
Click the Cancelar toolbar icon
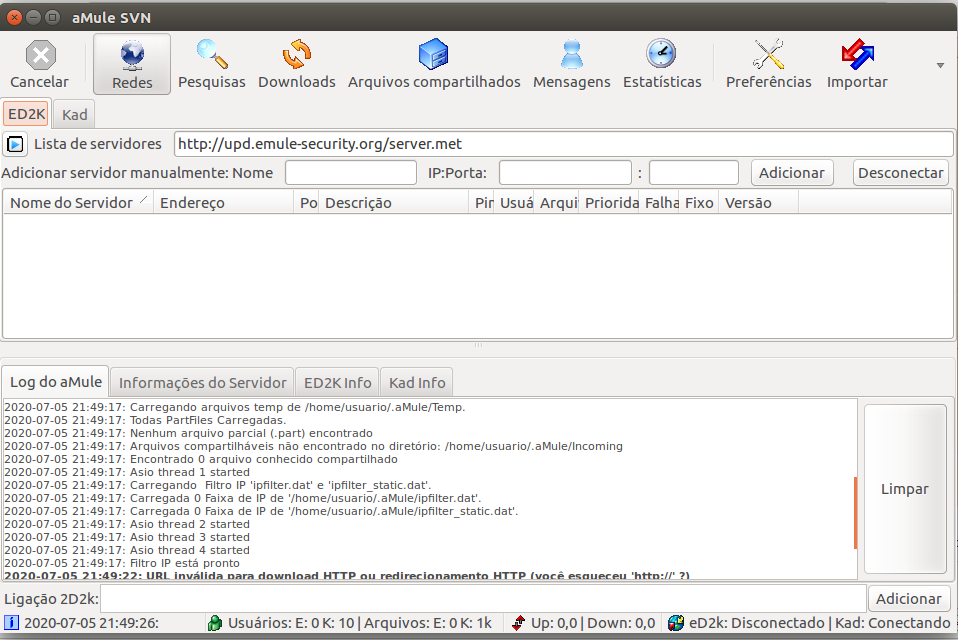point(40,64)
